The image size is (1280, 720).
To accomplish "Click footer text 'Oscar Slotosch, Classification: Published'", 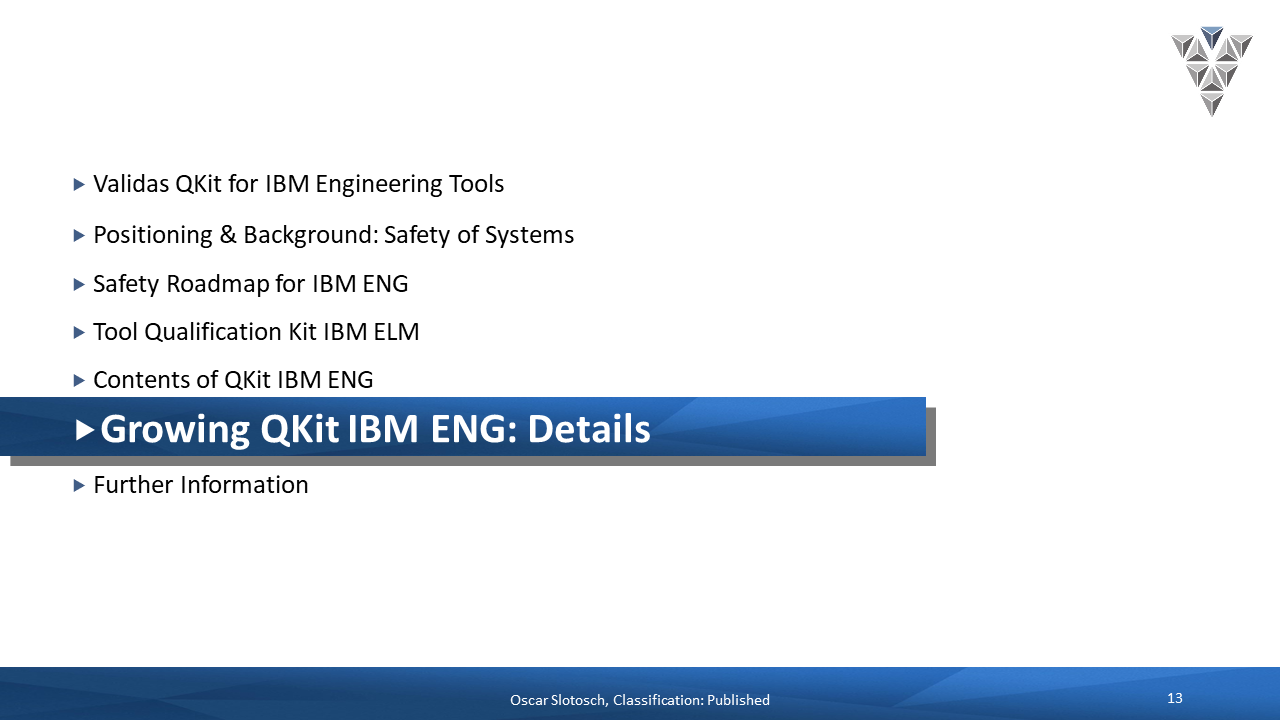I will pos(640,700).
